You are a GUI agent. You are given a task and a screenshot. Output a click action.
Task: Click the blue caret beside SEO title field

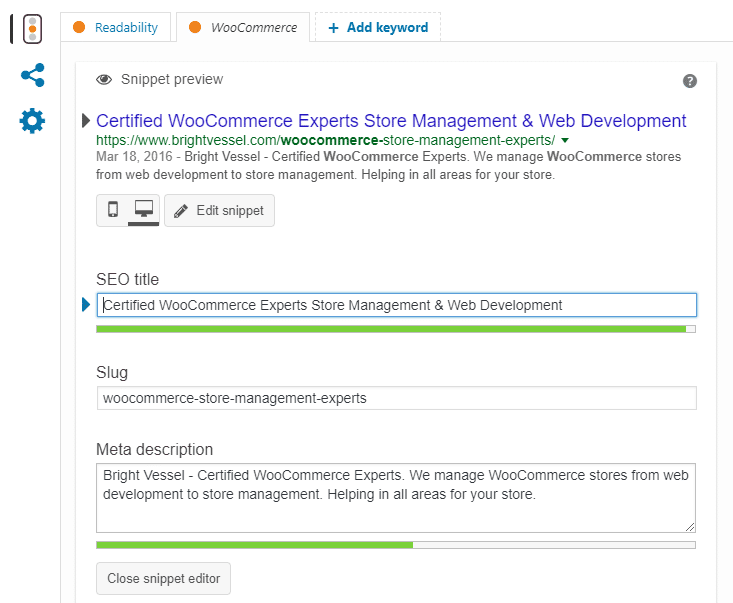[86, 305]
